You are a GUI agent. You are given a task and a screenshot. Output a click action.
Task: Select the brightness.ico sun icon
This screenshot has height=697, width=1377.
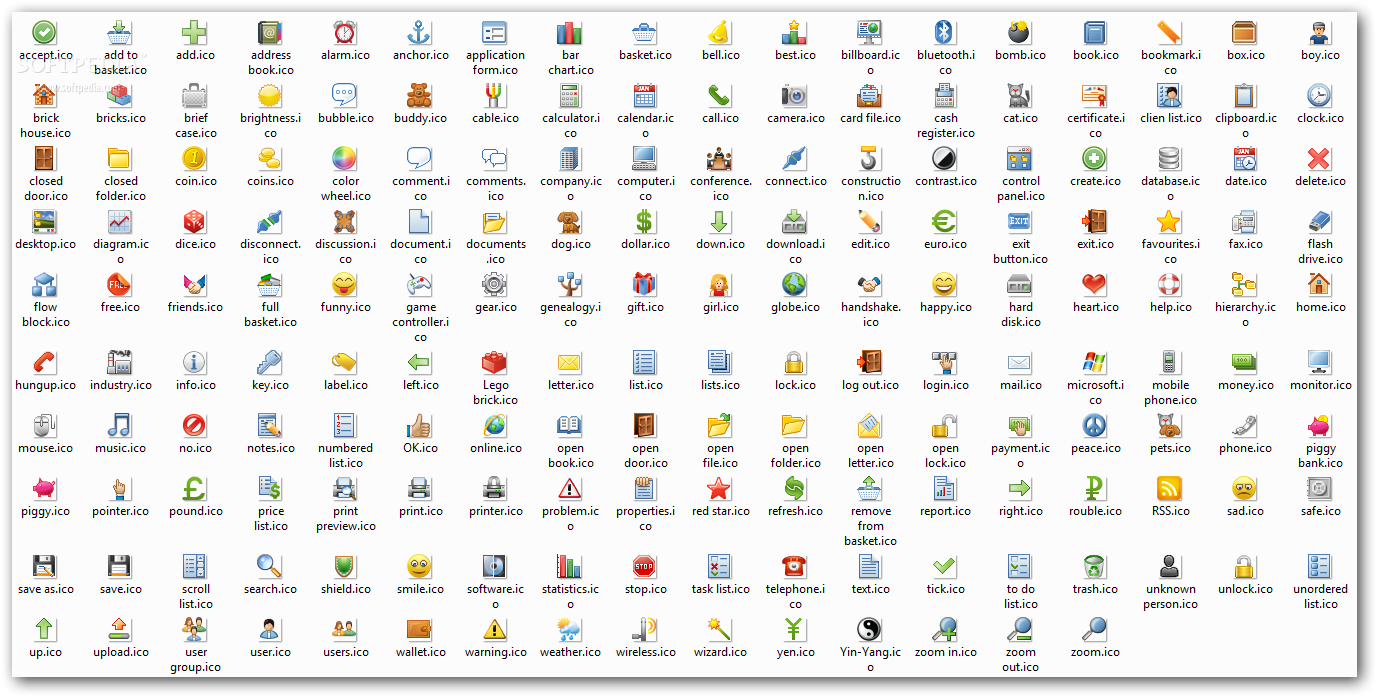coord(270,97)
